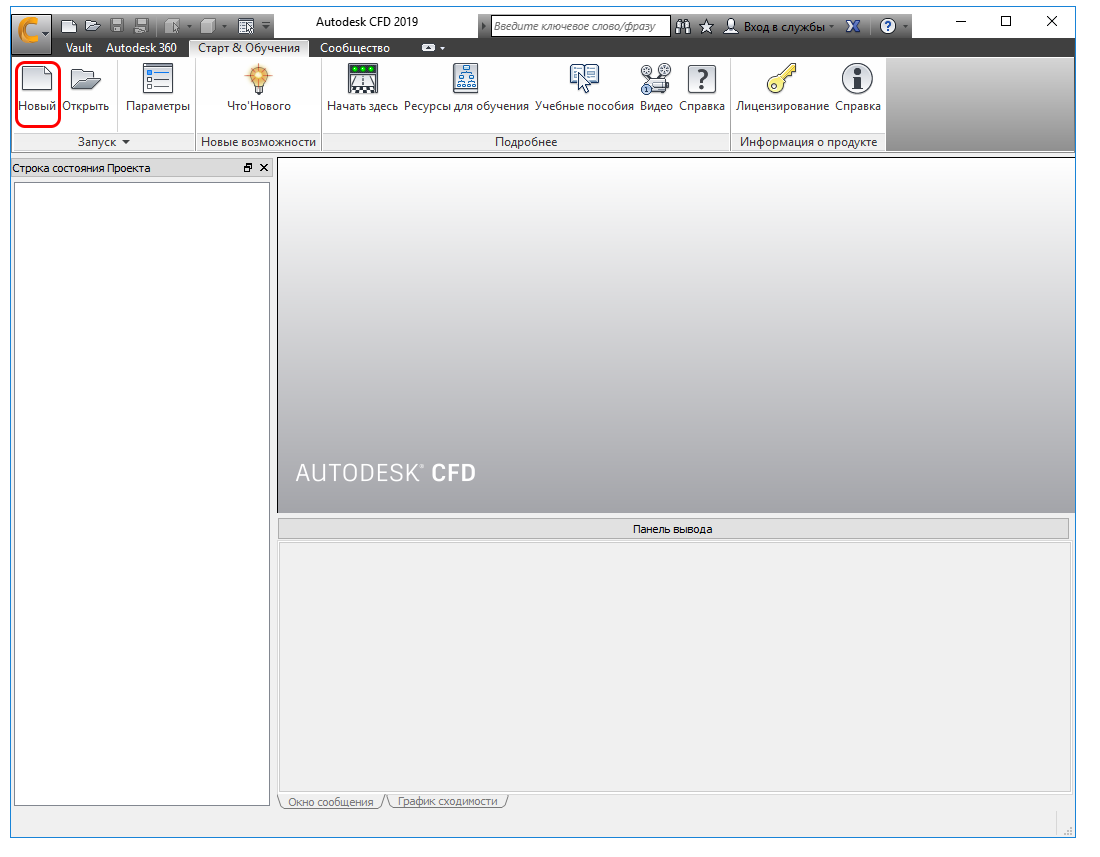Click the help question mark icon in title bar
The image size is (1100, 857).
888,27
